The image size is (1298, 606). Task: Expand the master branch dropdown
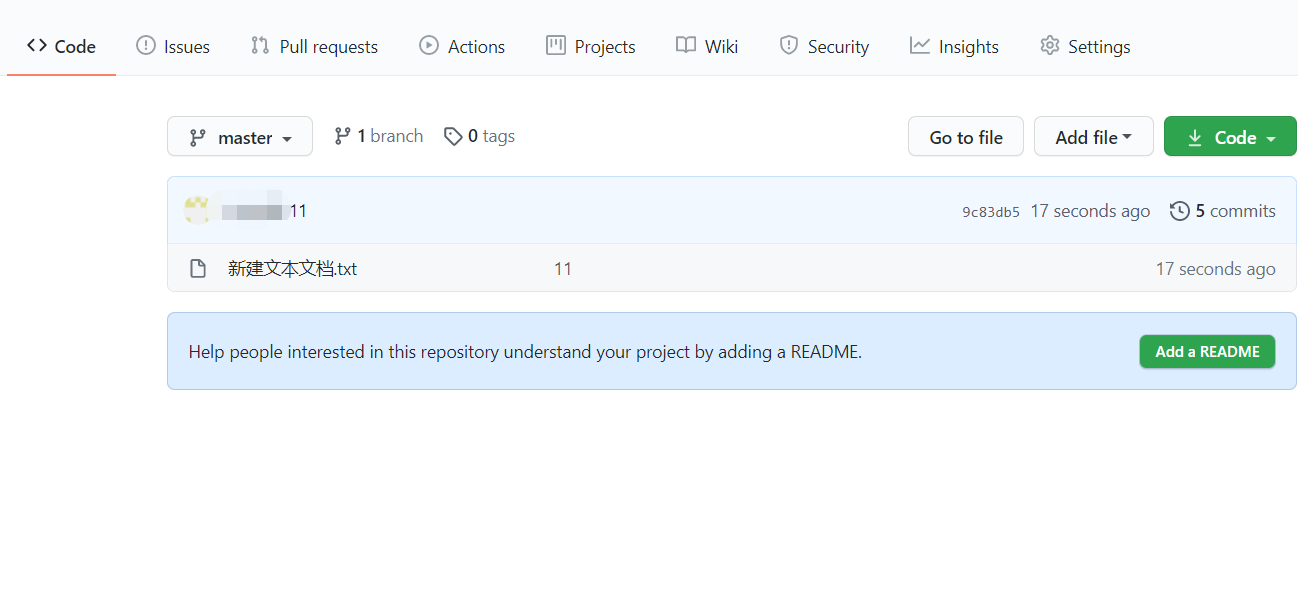[240, 137]
